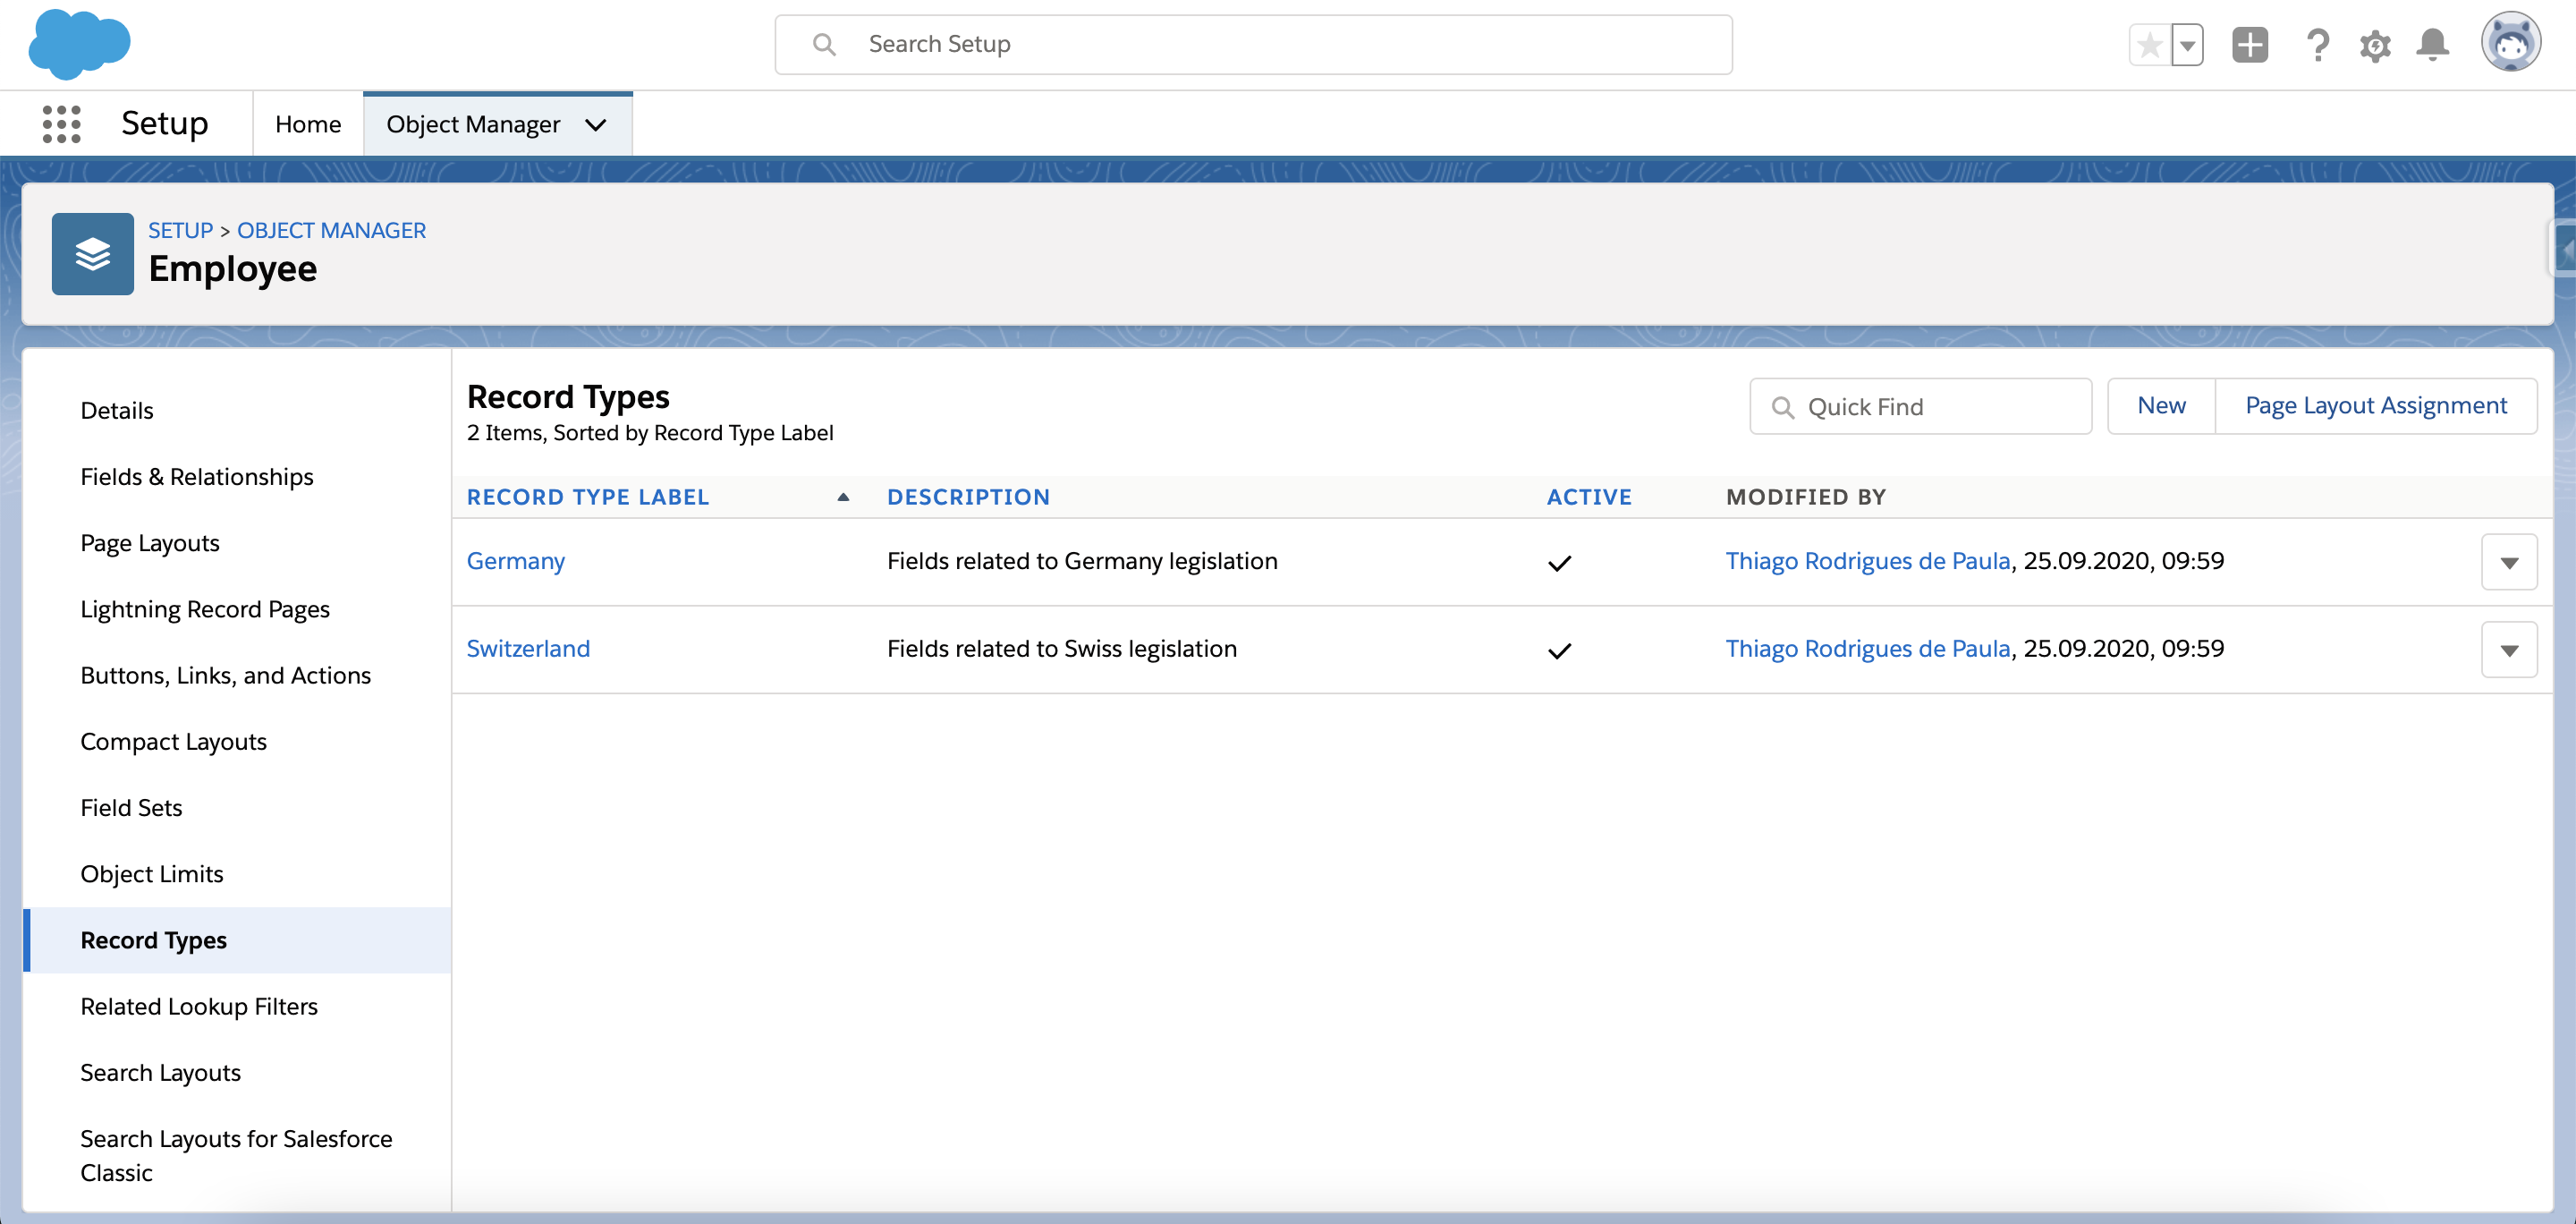Expand the favorites list dropdown arrow
The image size is (2576, 1224).
[2188, 45]
